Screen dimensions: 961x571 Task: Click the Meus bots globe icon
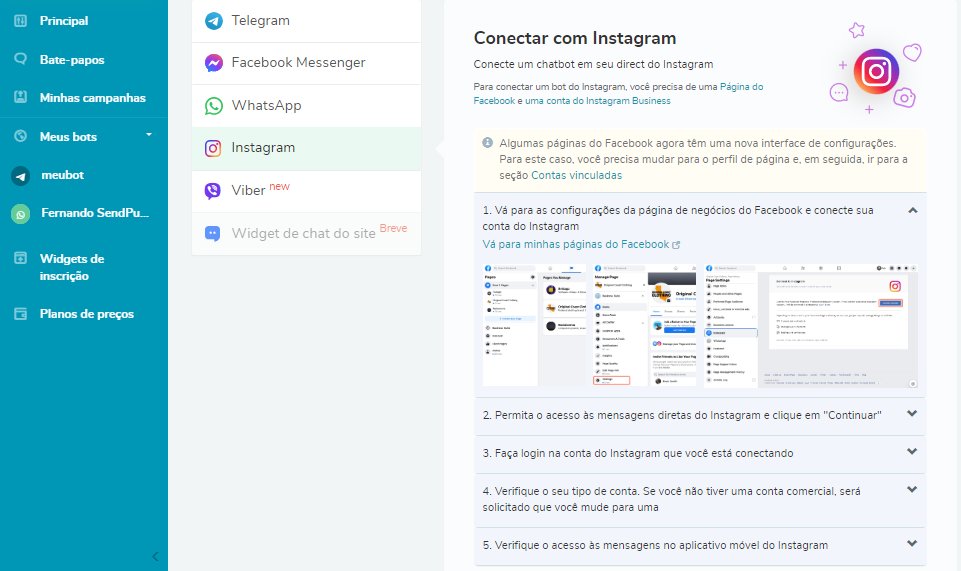coord(20,136)
